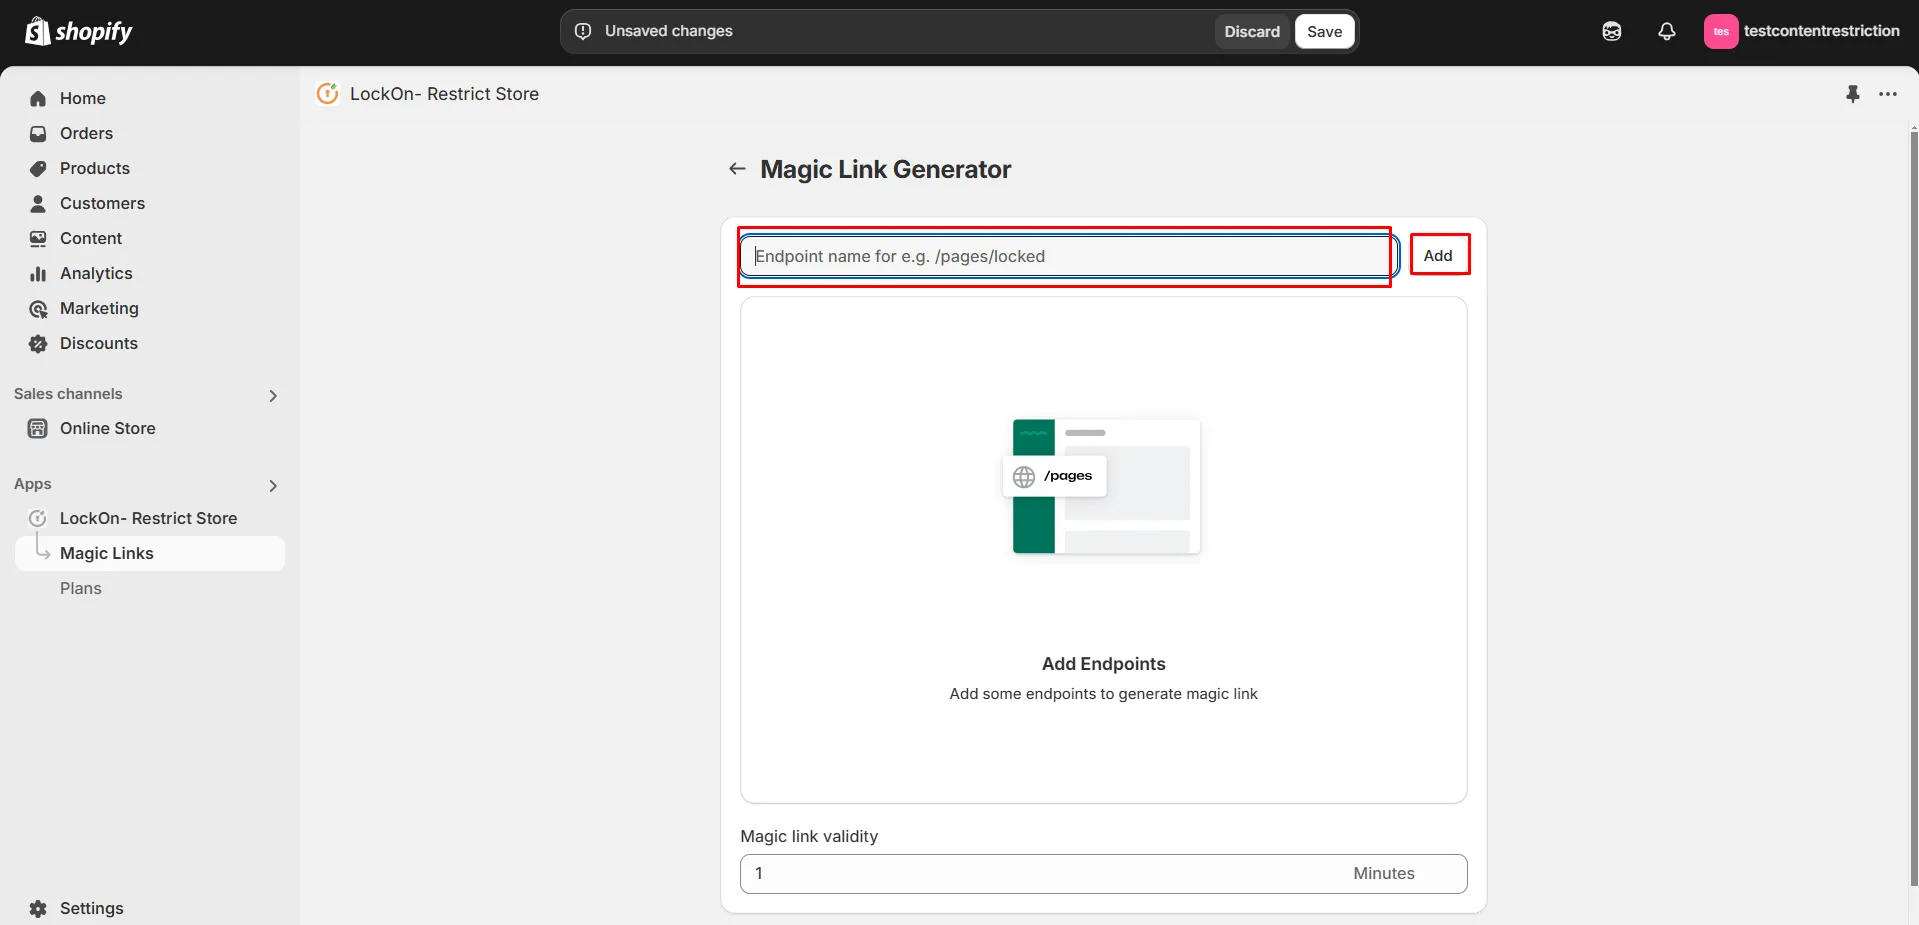
Task: Select Magic Links in the sidebar
Action: click(150, 553)
